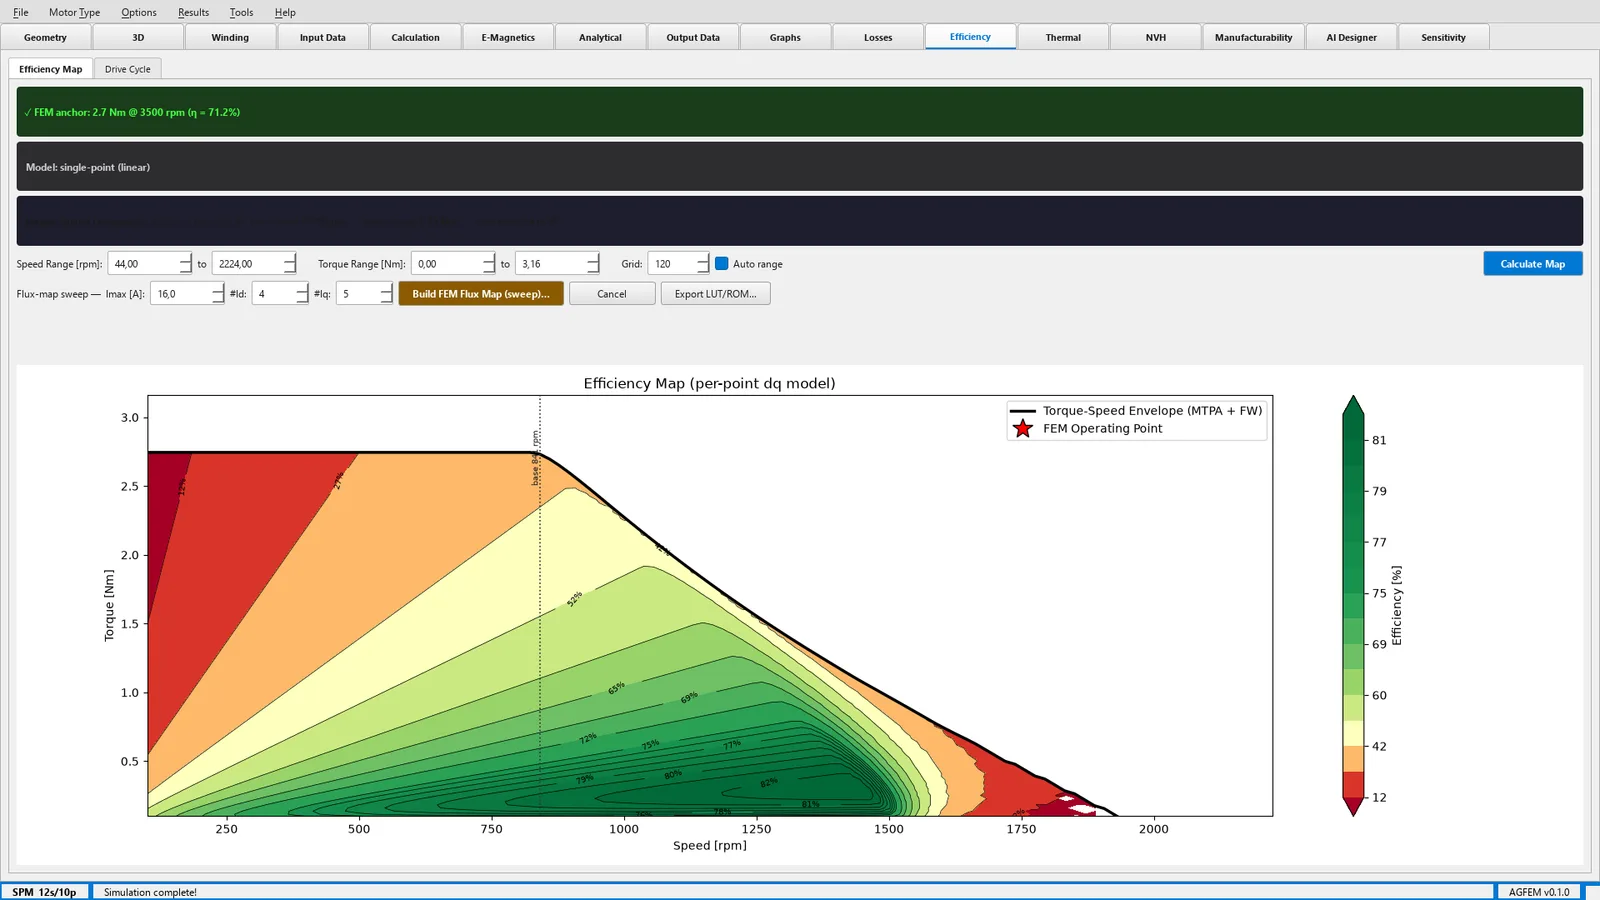Image resolution: width=1600 pixels, height=900 pixels.
Task: Click 'Simulation complete!' in the status bar
Action: [x=150, y=892]
